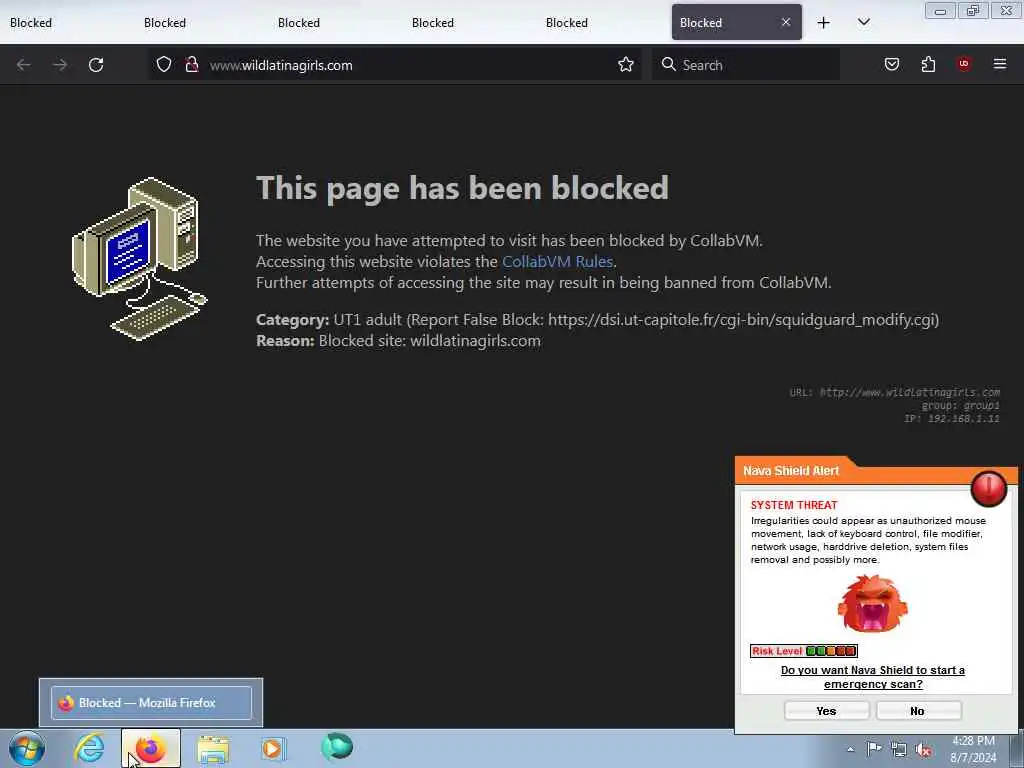Click the Nava Shield monster mascot image
Image resolution: width=1024 pixels, height=768 pixels.
[x=872, y=604]
